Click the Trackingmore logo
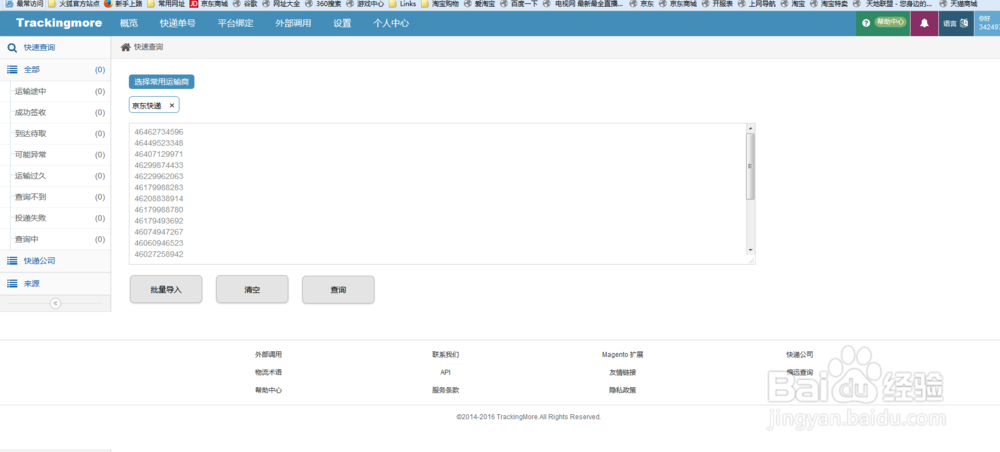1000x452 pixels. 59,24
